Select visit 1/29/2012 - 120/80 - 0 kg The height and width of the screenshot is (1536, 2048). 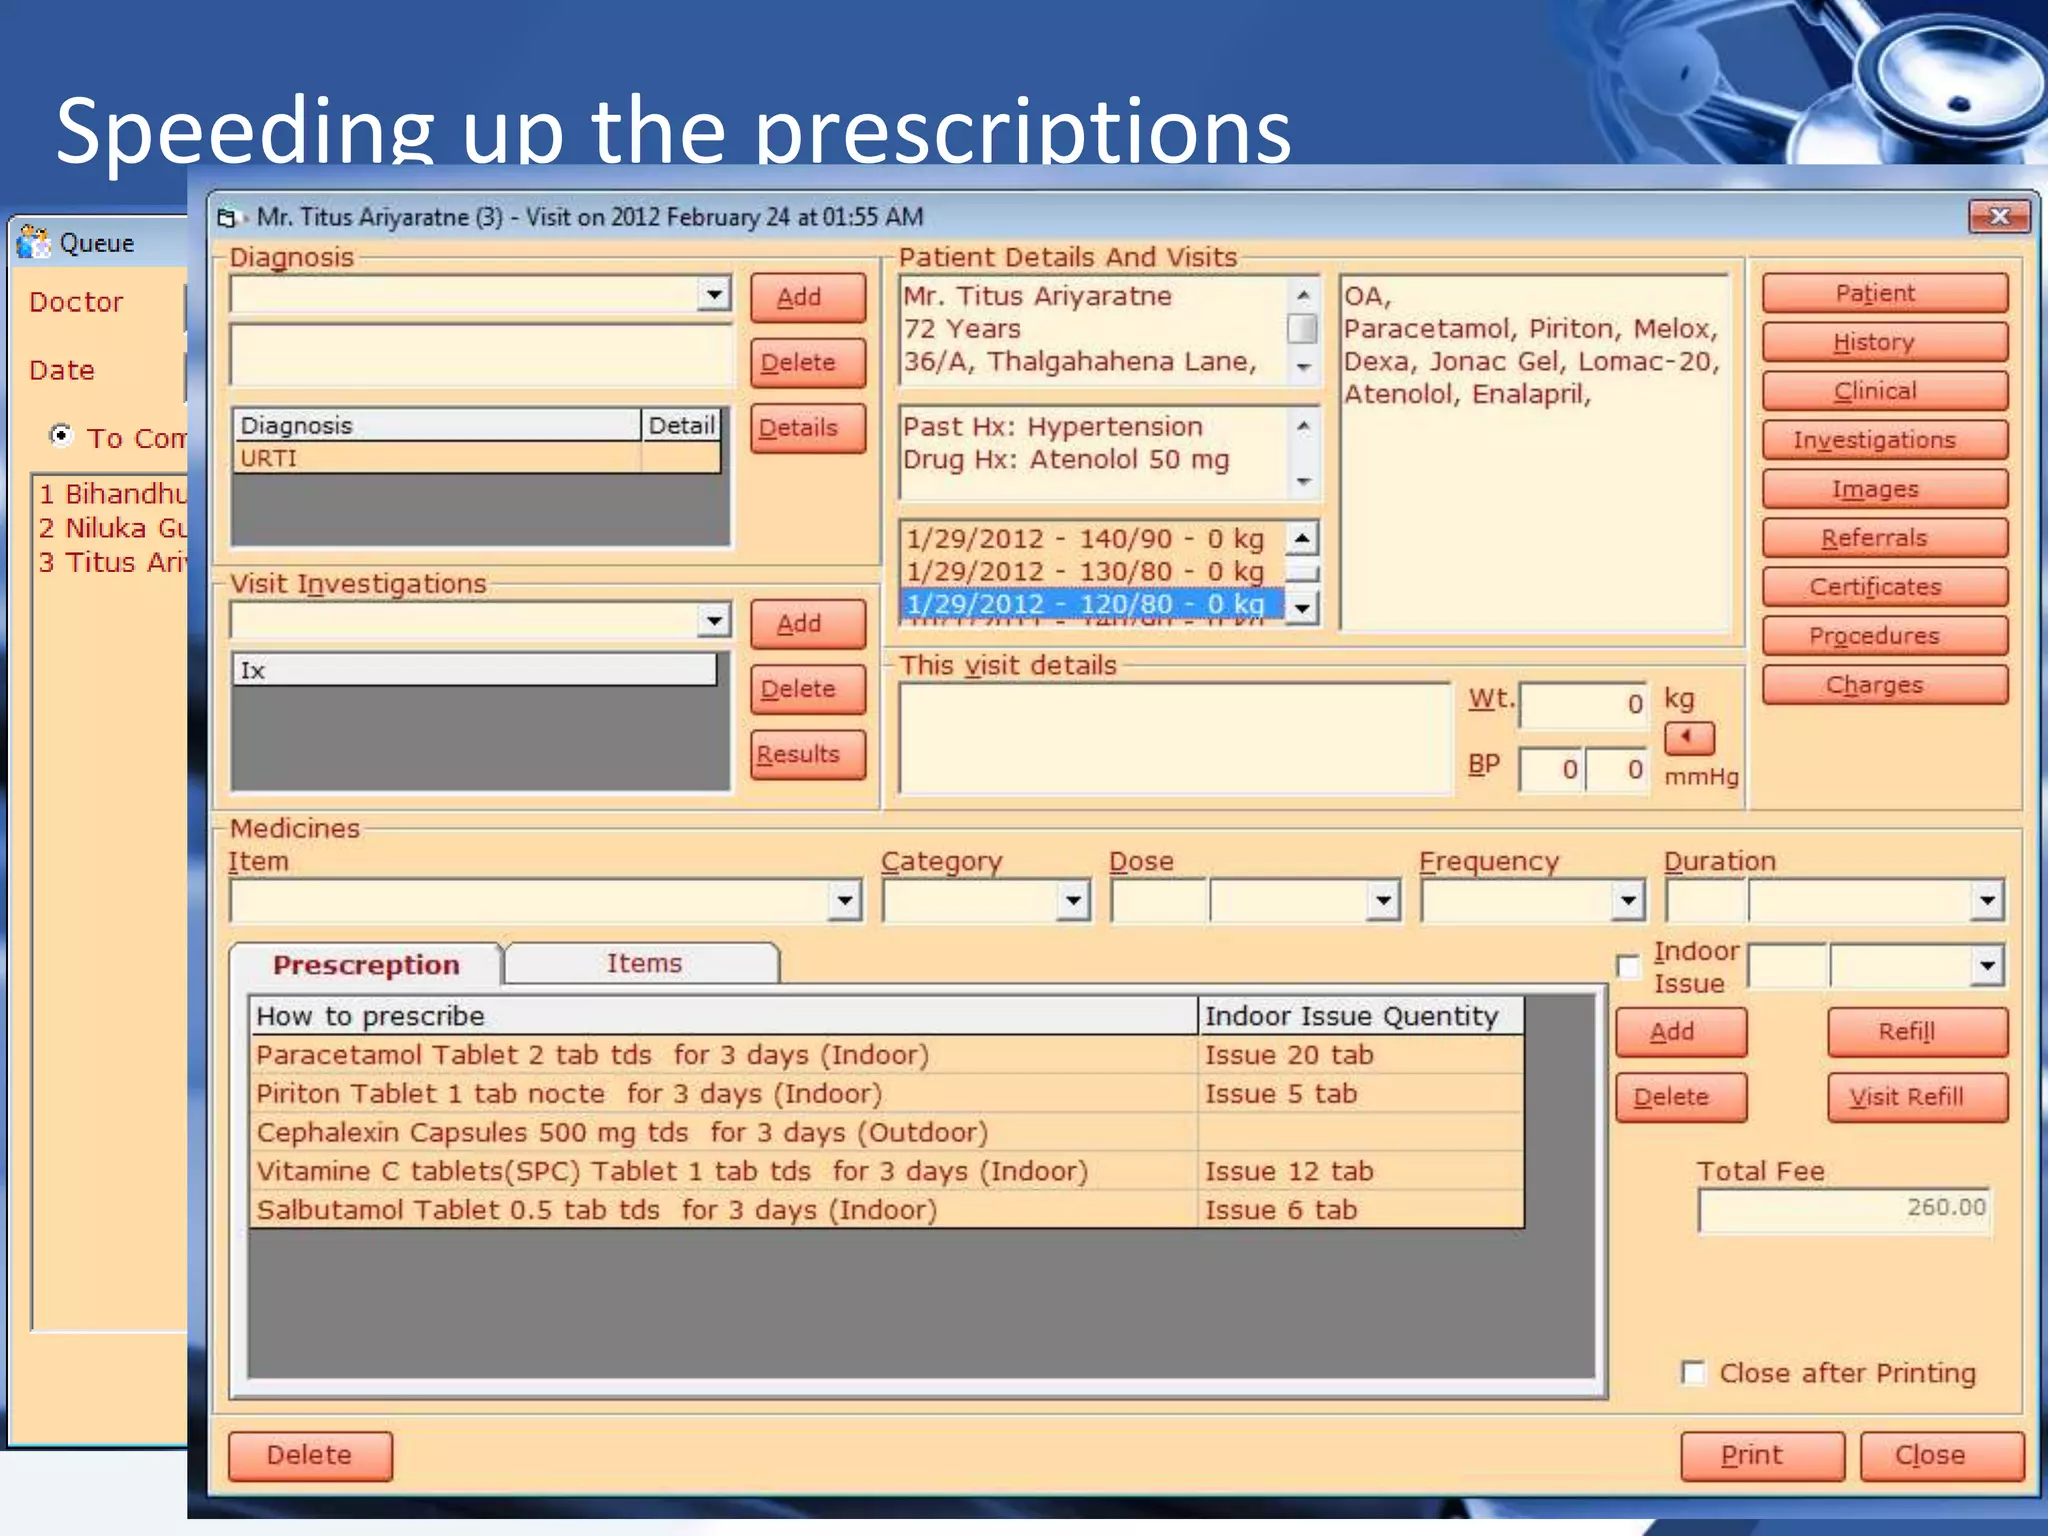coord(1090,604)
